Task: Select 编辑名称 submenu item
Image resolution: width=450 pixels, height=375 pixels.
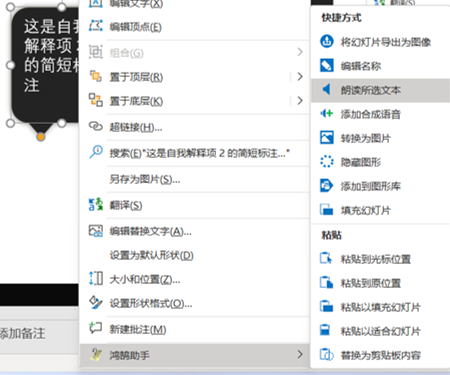Action: click(380, 66)
